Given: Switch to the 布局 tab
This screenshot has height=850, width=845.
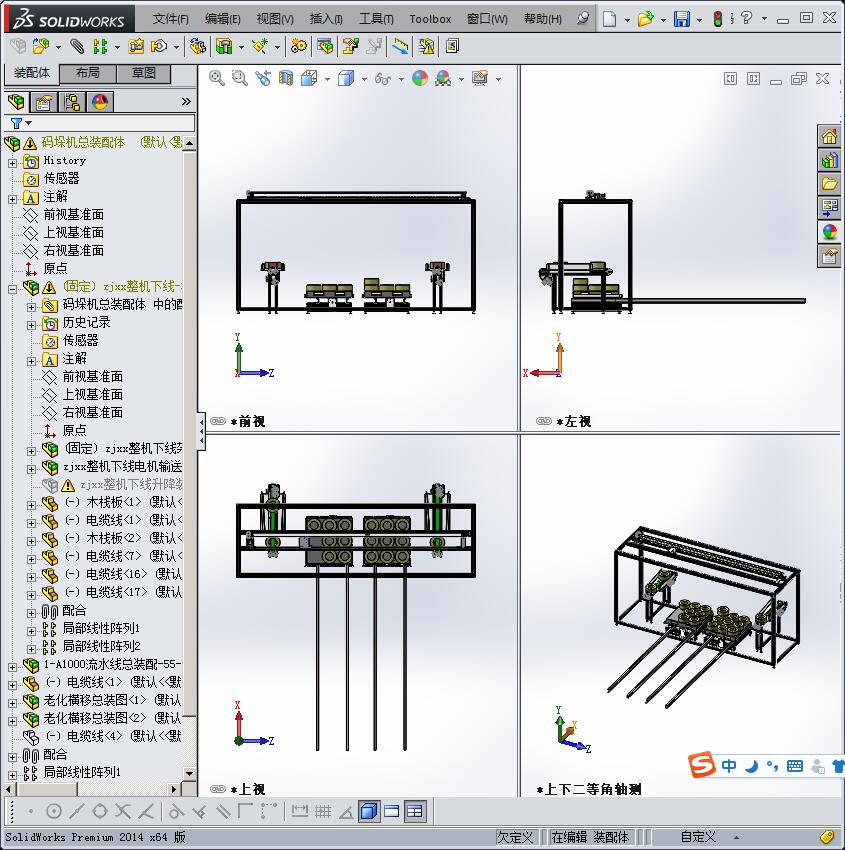Looking at the screenshot, I should (x=87, y=73).
